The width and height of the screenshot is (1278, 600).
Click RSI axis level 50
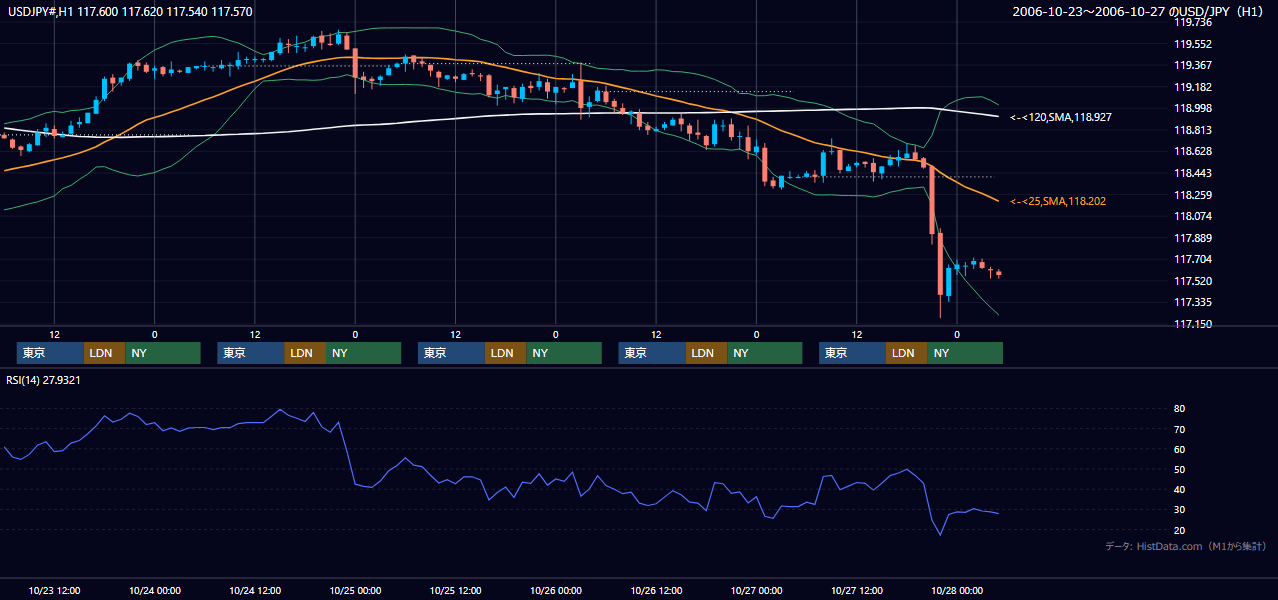tap(1179, 469)
